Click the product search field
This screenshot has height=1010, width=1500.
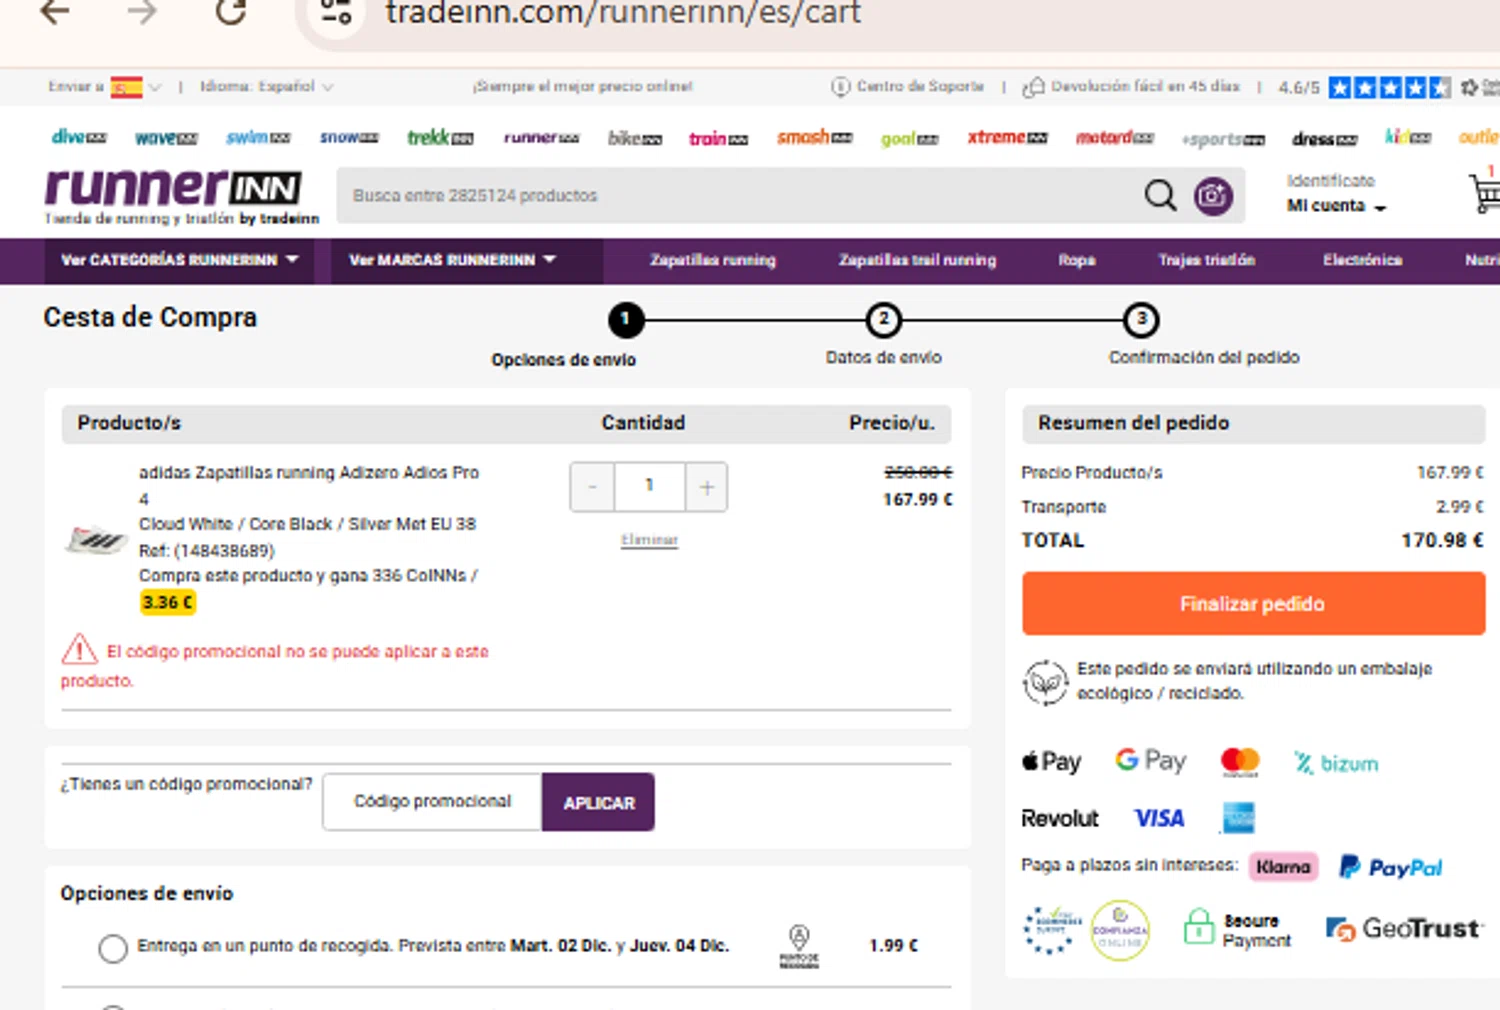click(x=740, y=196)
